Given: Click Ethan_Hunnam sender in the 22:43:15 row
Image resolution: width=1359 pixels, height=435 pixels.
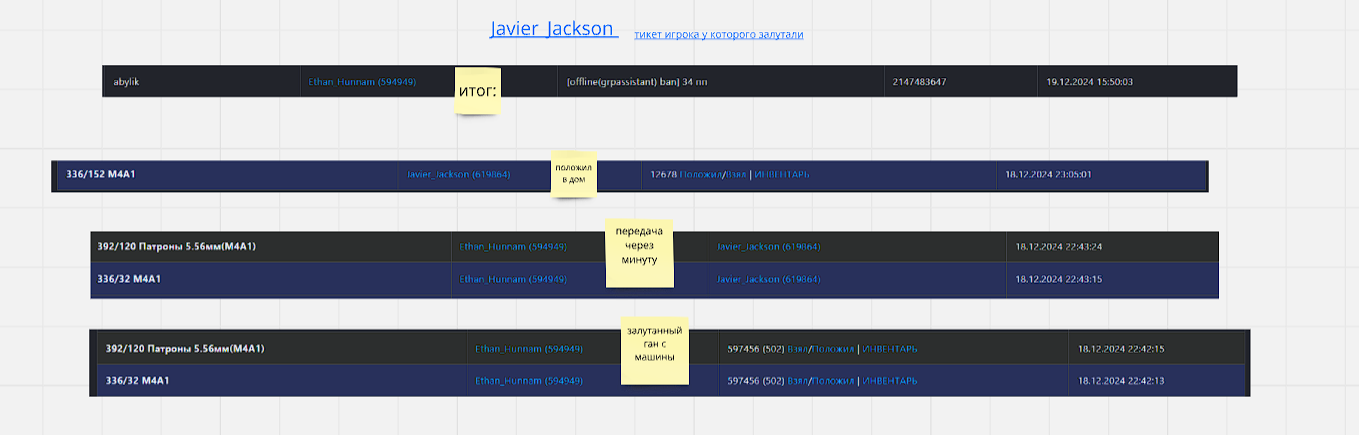Looking at the screenshot, I should [513, 280].
